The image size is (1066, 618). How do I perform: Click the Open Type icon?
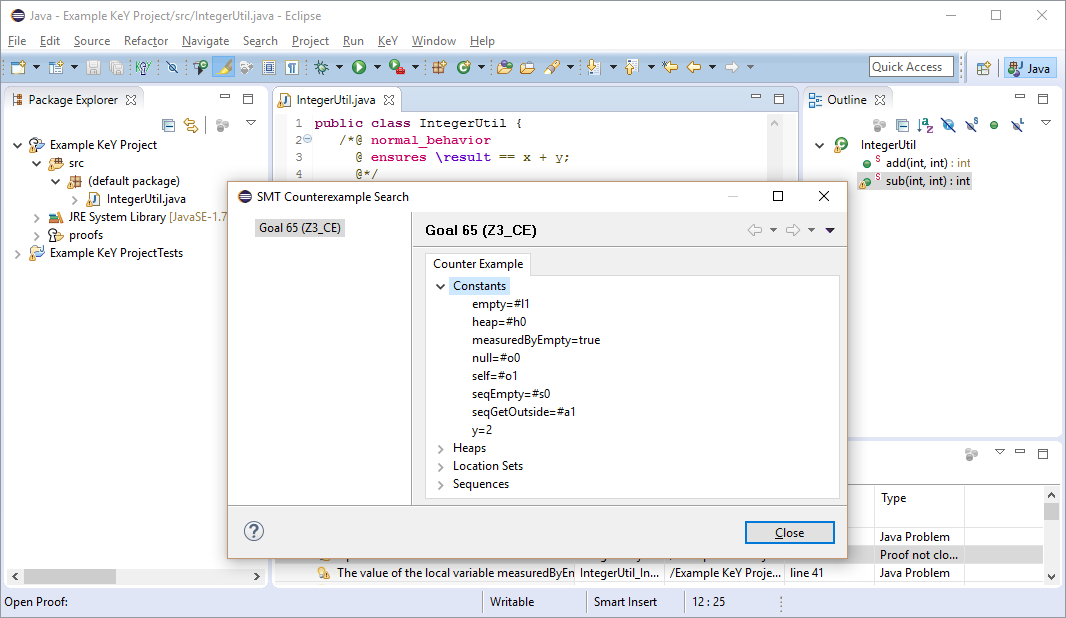(x=504, y=67)
